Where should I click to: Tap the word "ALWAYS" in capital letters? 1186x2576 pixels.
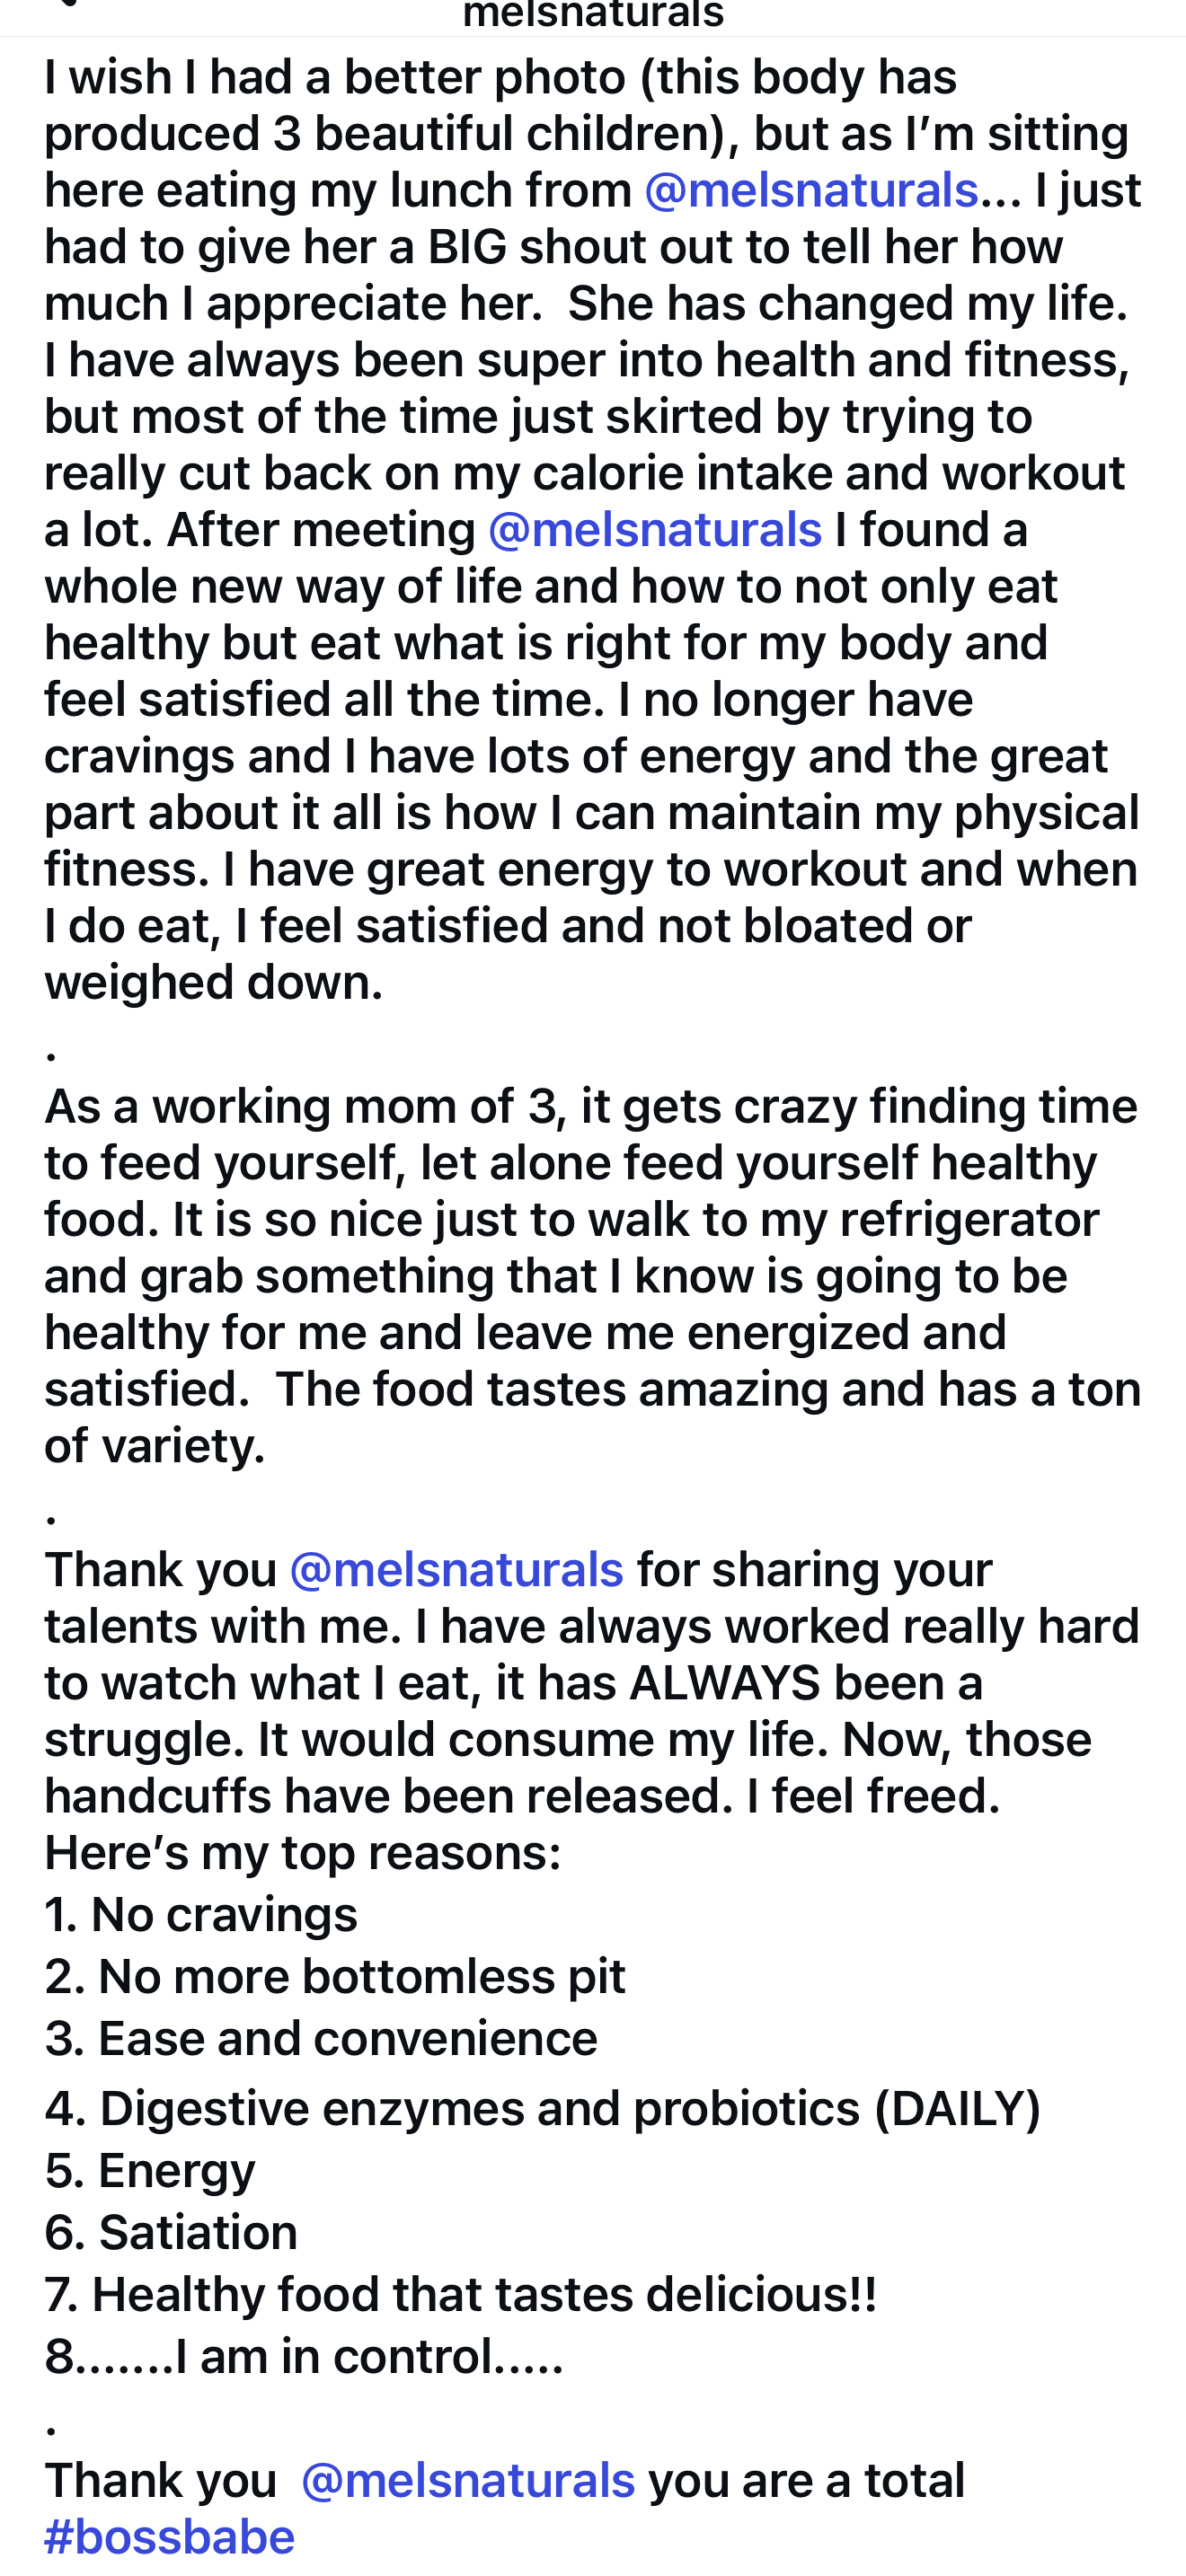tap(725, 1683)
